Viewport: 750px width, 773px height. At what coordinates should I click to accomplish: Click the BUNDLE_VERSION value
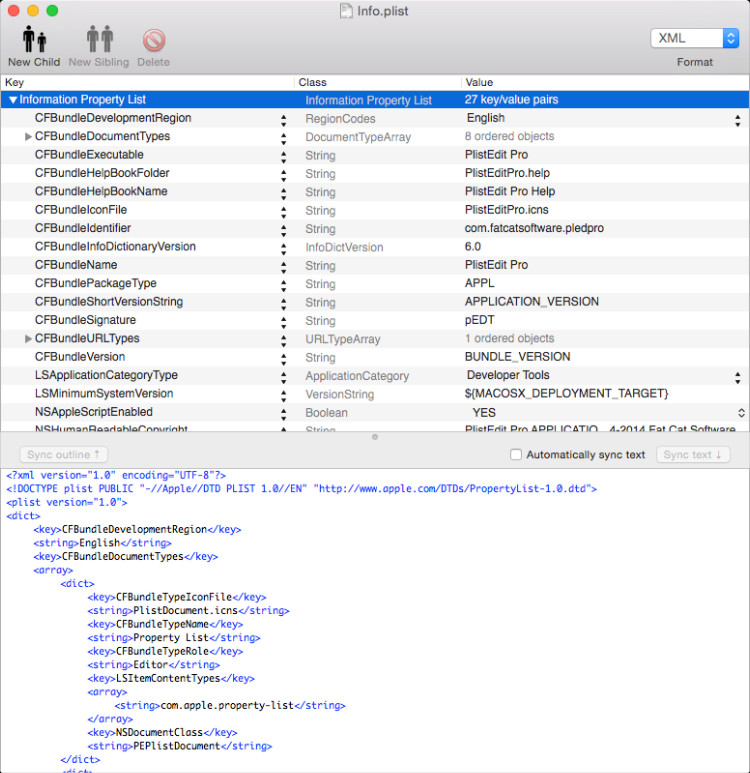pyautogui.click(x=517, y=357)
